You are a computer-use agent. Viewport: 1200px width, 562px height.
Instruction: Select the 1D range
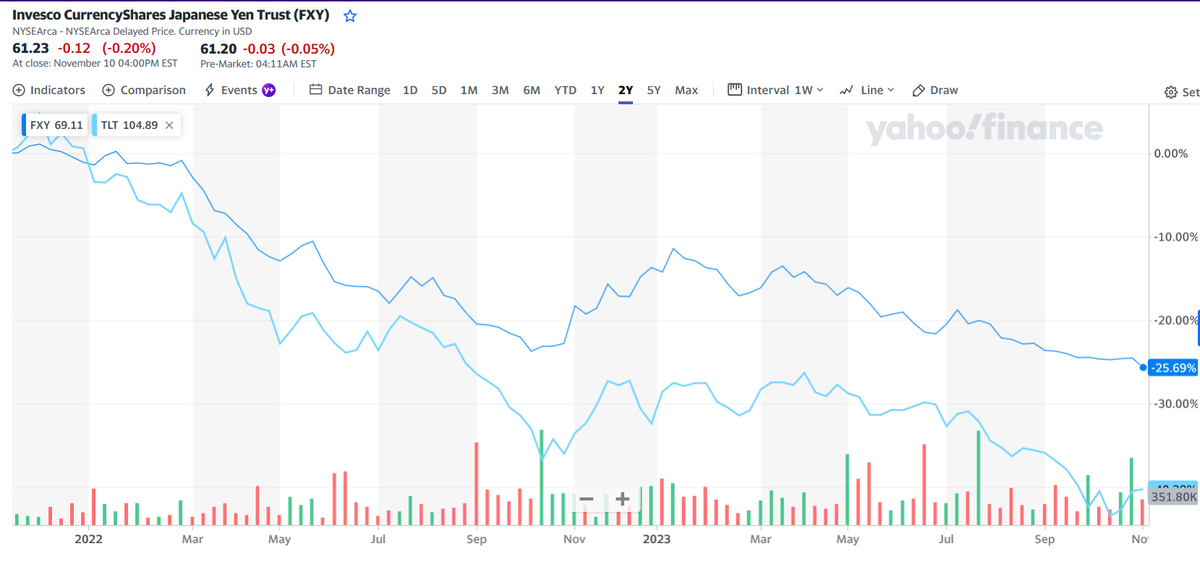pos(410,90)
